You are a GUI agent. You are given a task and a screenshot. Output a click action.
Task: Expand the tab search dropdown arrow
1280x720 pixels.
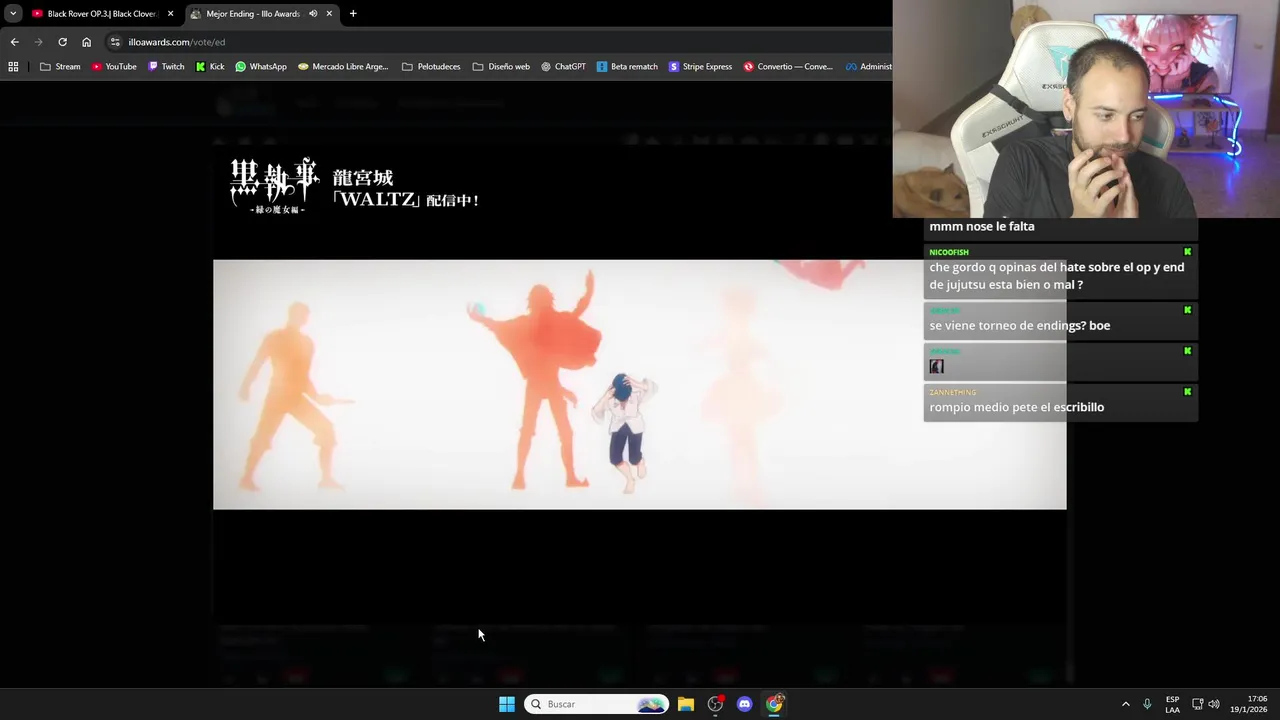point(13,14)
